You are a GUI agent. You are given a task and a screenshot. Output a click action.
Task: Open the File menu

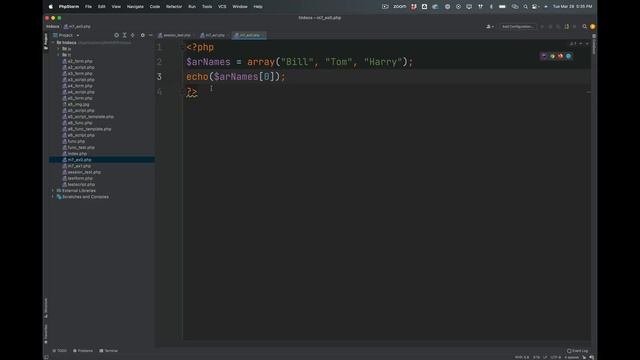pyautogui.click(x=88, y=7)
